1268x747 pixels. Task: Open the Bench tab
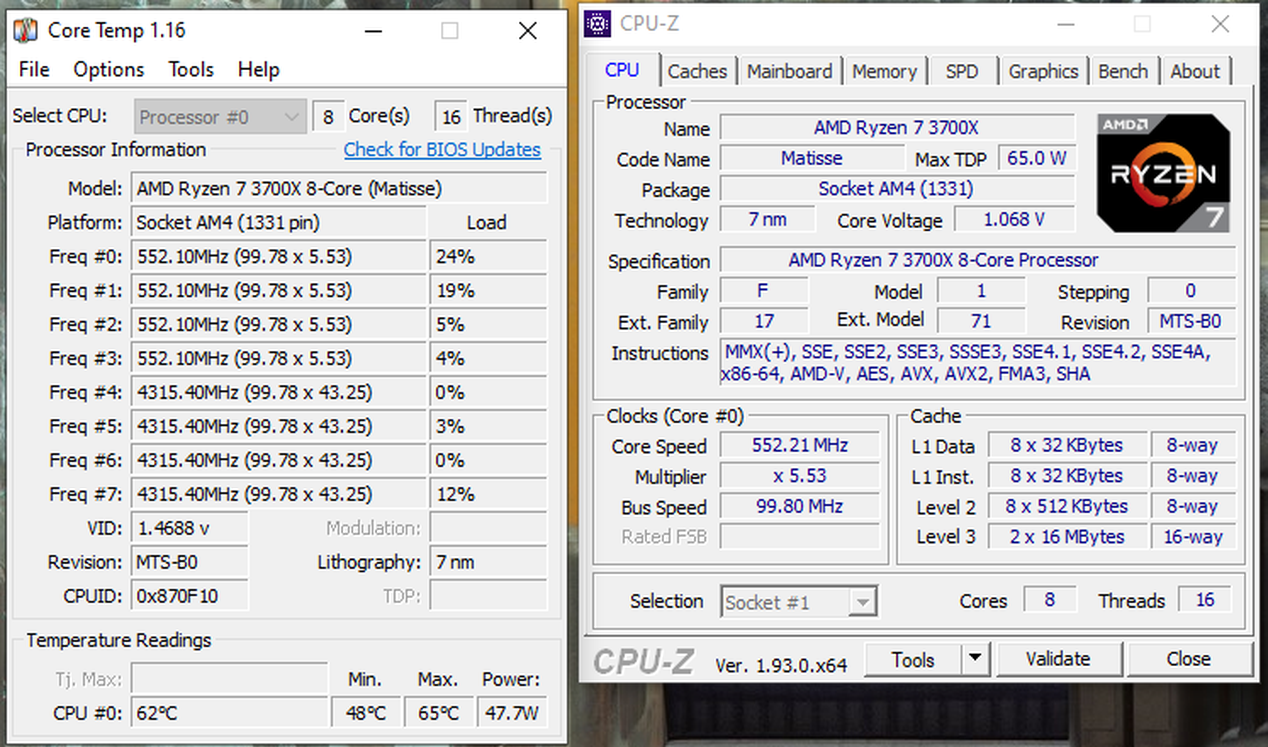1123,71
